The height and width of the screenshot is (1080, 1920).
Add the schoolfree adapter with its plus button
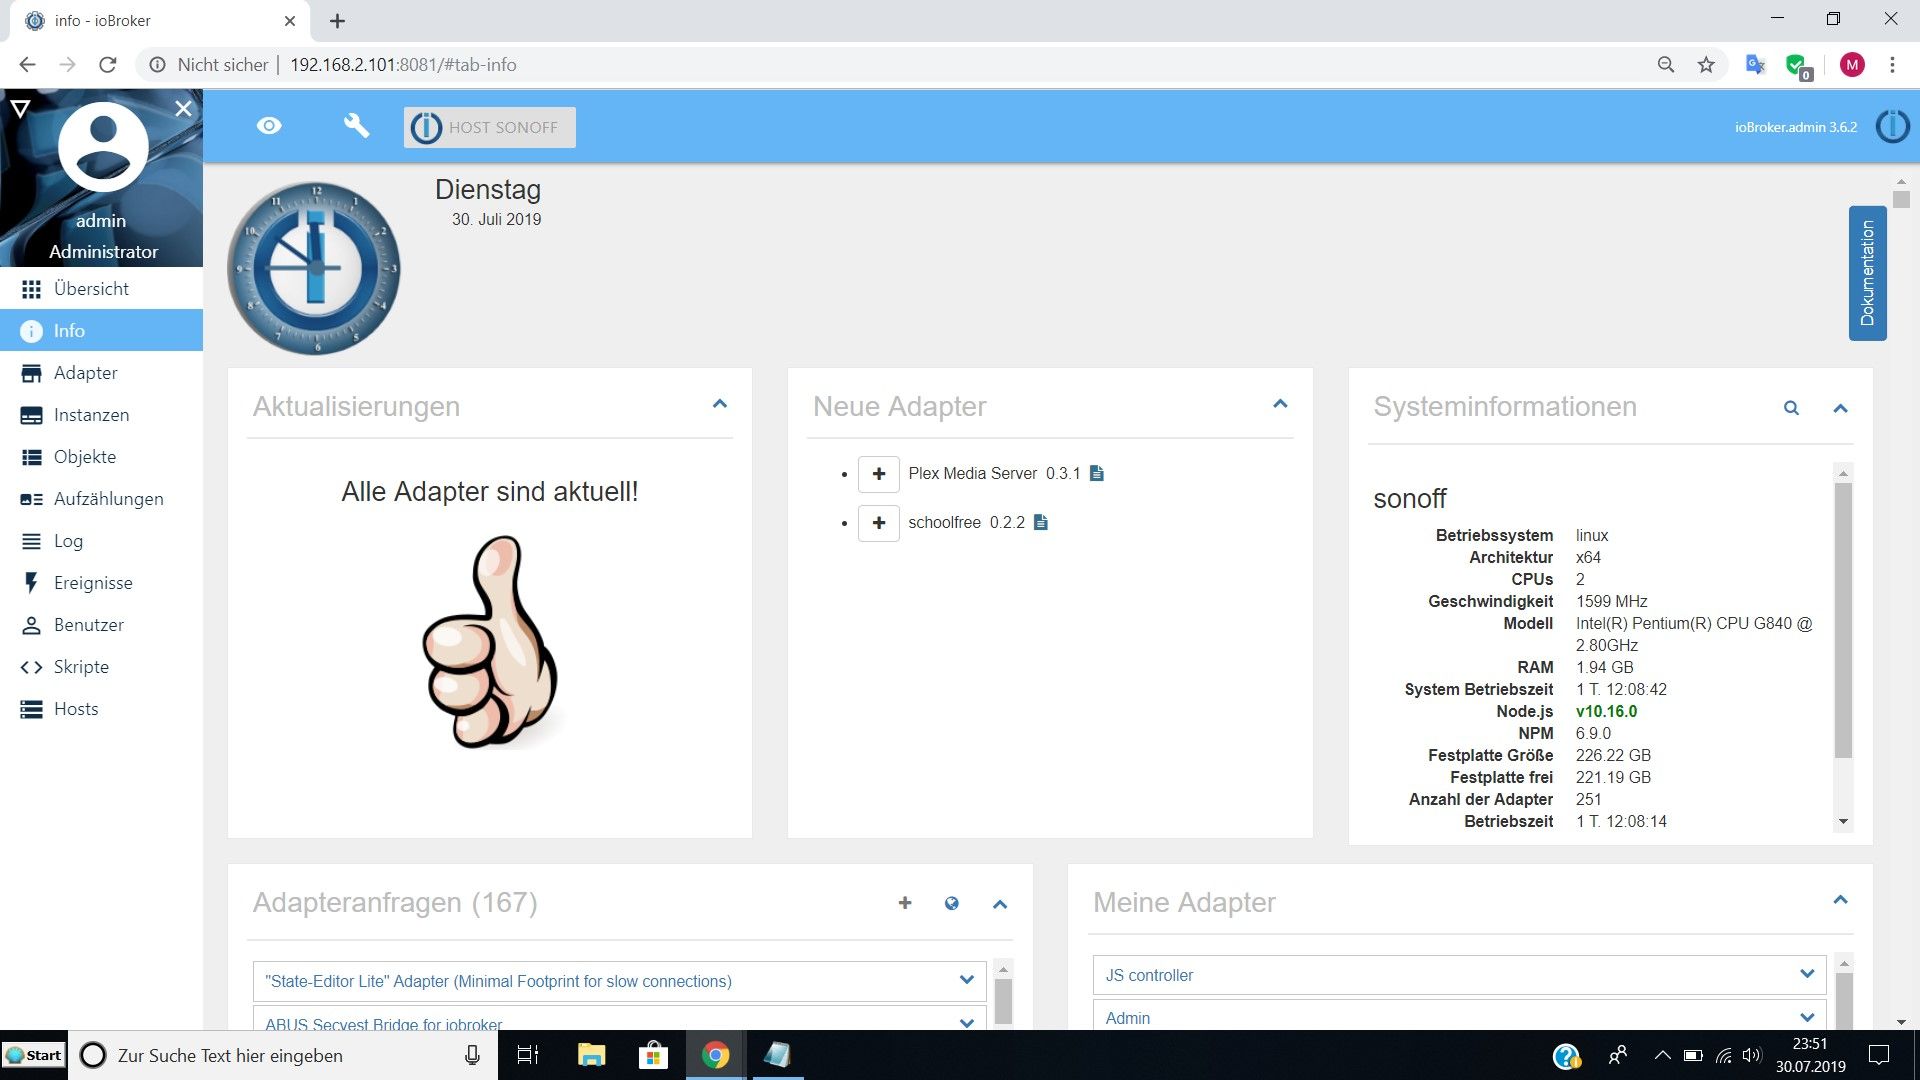[x=878, y=523]
